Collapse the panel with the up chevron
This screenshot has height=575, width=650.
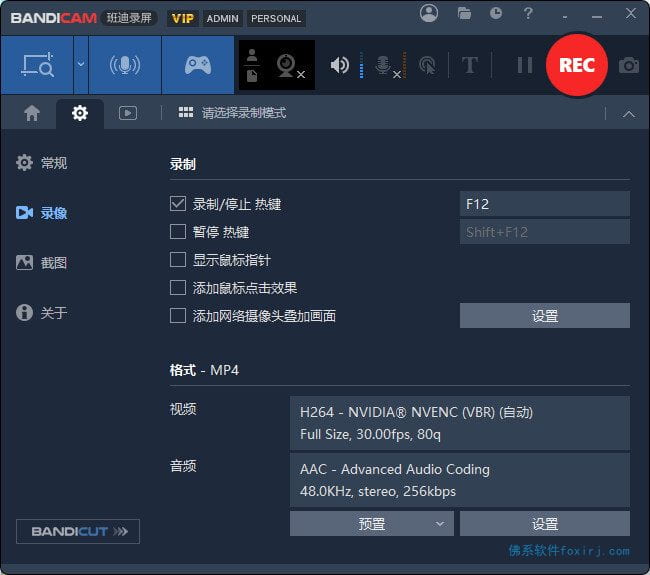[x=629, y=114]
